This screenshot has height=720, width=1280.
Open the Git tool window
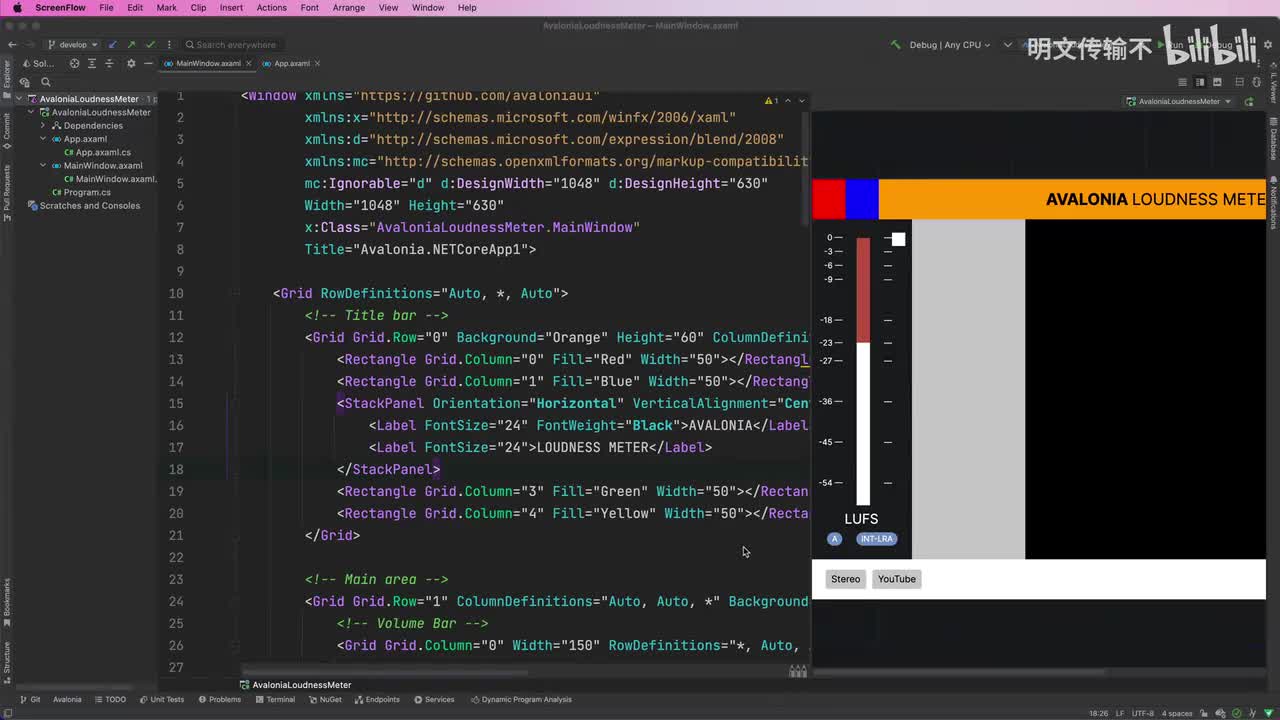(x=29, y=699)
